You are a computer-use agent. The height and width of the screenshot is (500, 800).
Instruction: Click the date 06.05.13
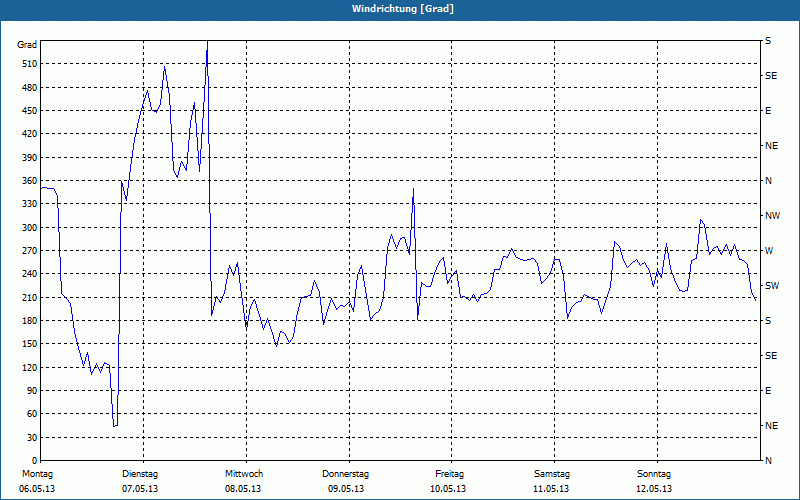click(x=37, y=489)
